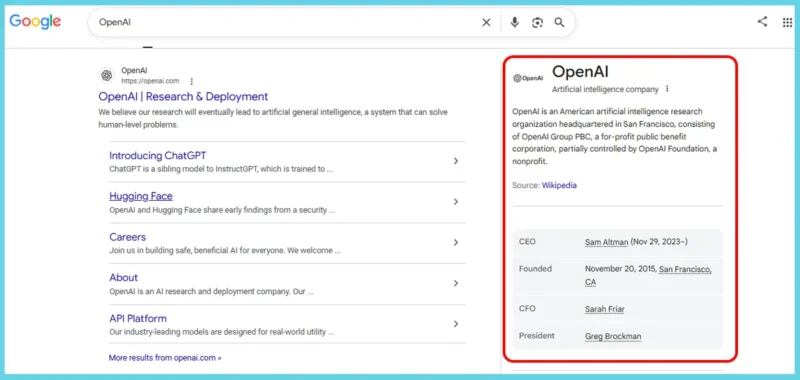This screenshot has height=380, width=800.
Task: Open OpenAI | Research & Deployment result
Action: pos(183,96)
